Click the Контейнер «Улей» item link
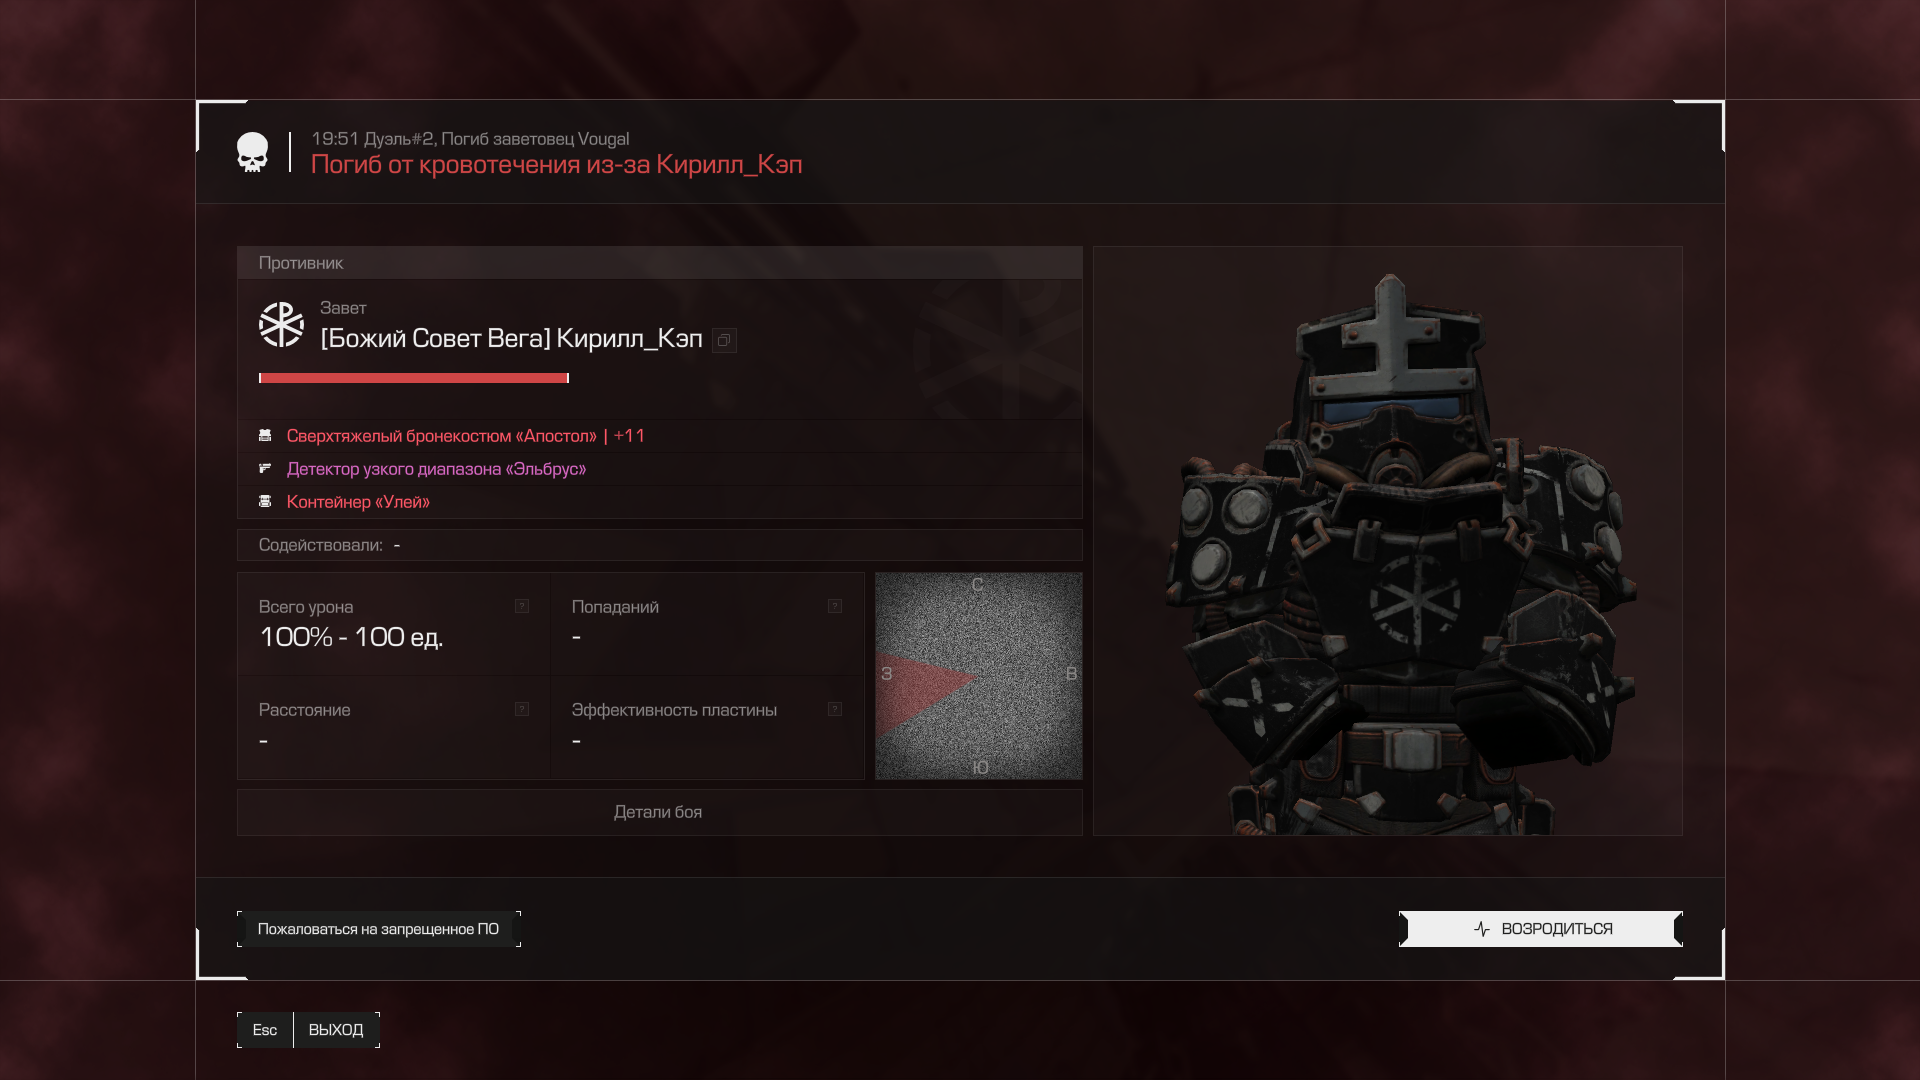The height and width of the screenshot is (1080, 1920). coord(358,502)
